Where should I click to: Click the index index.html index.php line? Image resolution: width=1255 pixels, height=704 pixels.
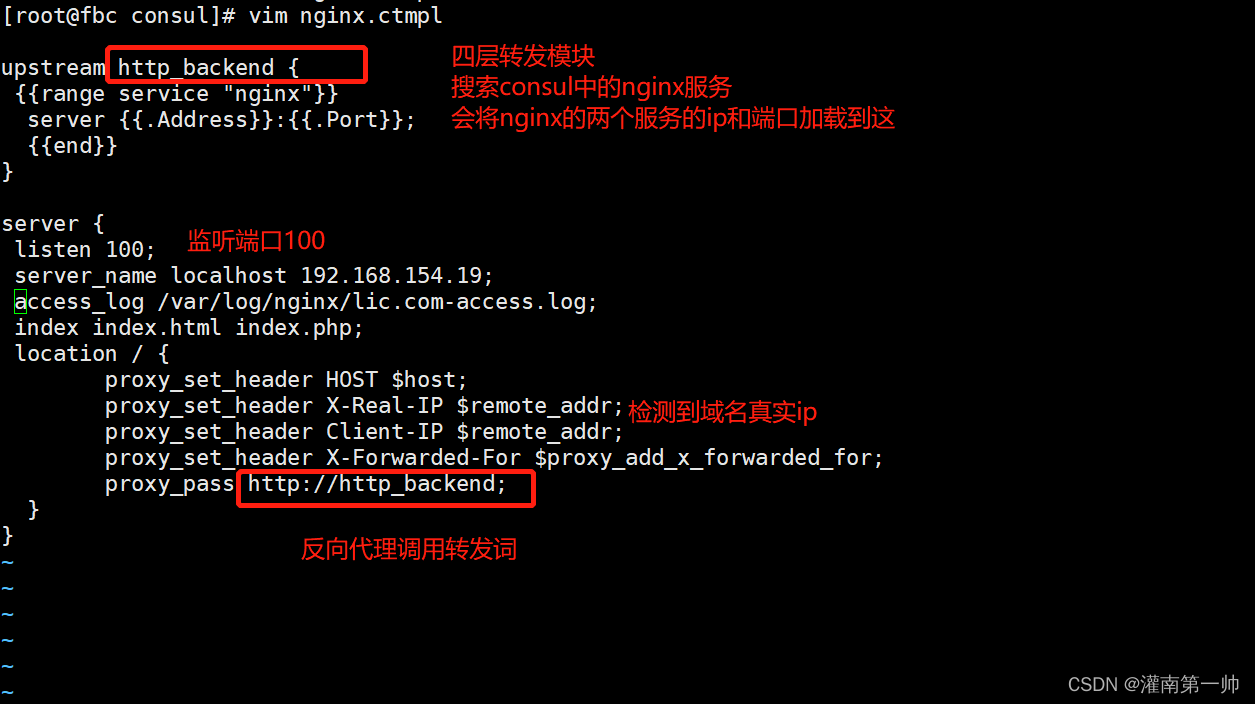point(189,328)
